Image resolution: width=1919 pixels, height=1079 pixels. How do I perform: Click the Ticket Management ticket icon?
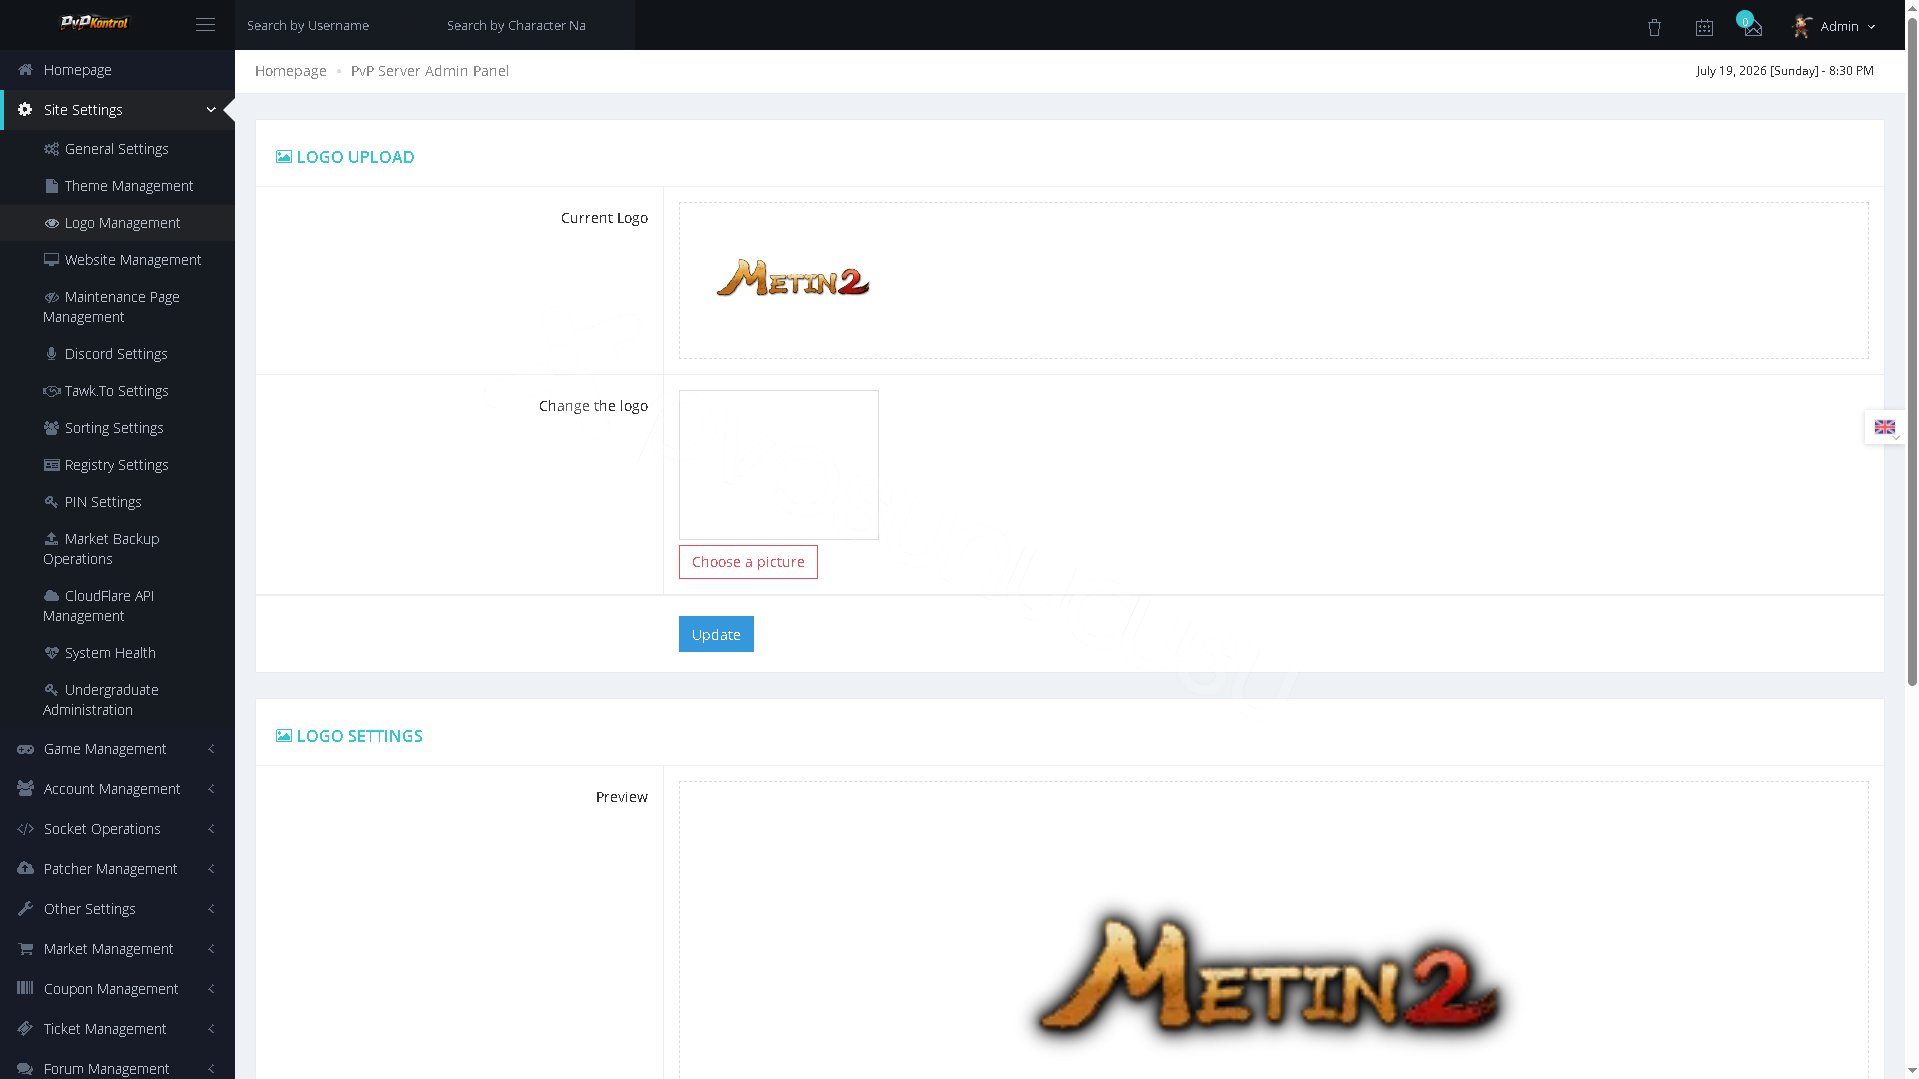[25, 1028]
